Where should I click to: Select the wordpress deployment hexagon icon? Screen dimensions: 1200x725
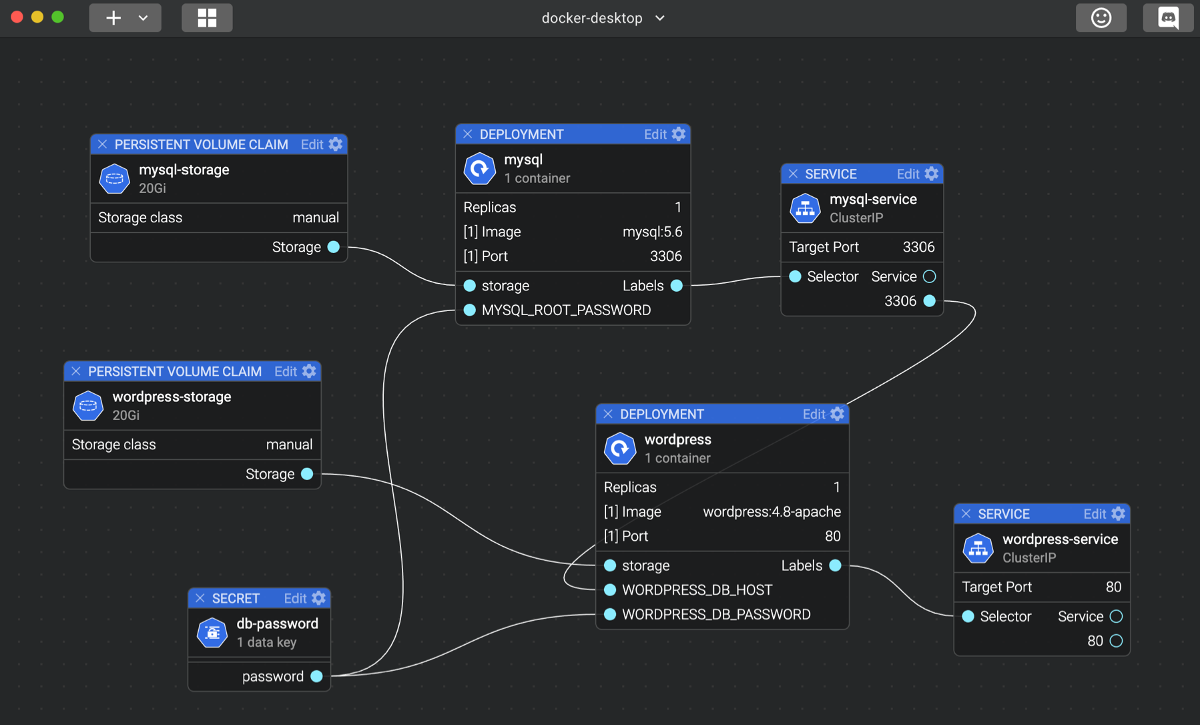coord(621,449)
